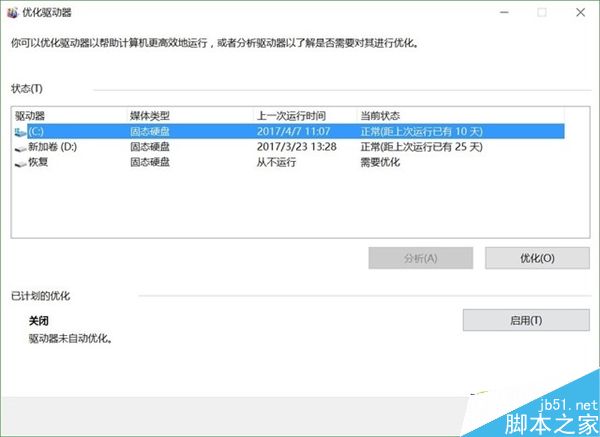Select the 新加卷 (D:) drive name
This screenshot has width=600, height=437.
(53, 147)
